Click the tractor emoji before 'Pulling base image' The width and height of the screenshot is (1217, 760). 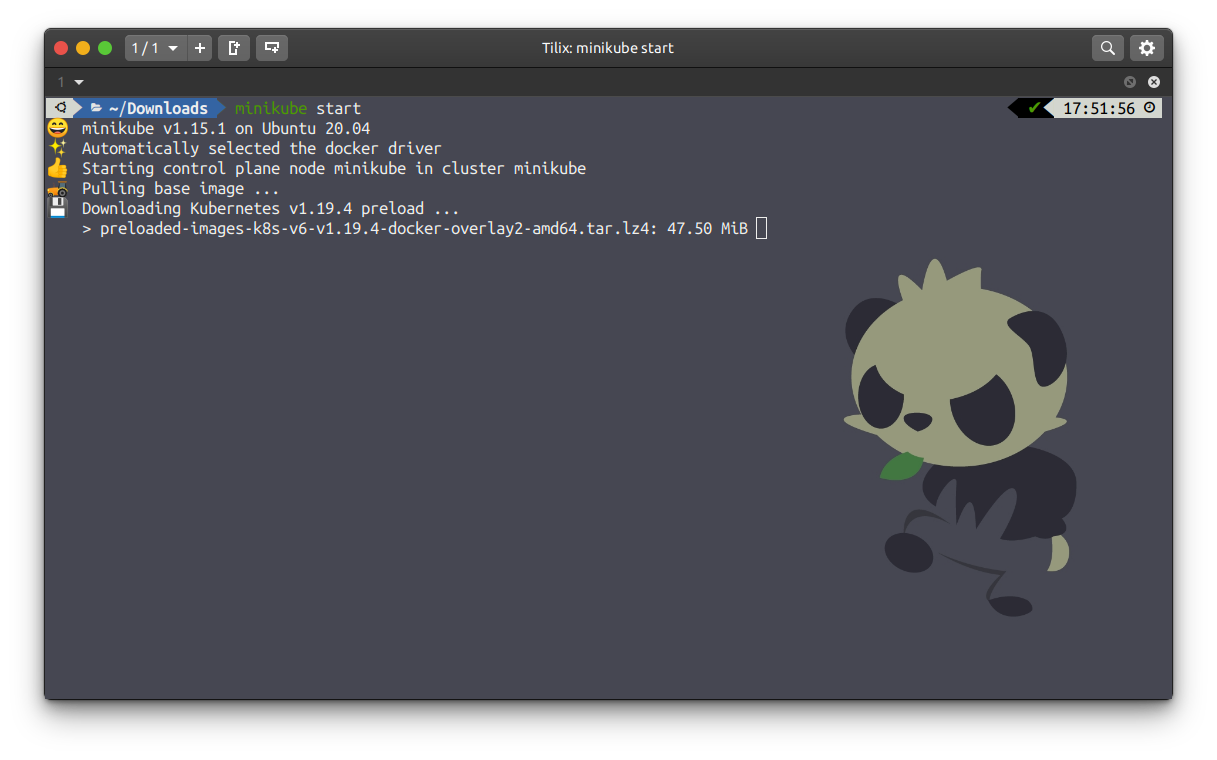[x=58, y=188]
